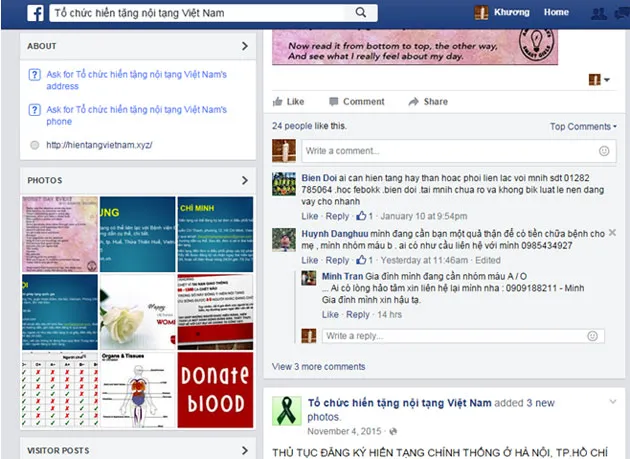Open the CHÍ MINH blue photo thumbnail

pos(215,234)
